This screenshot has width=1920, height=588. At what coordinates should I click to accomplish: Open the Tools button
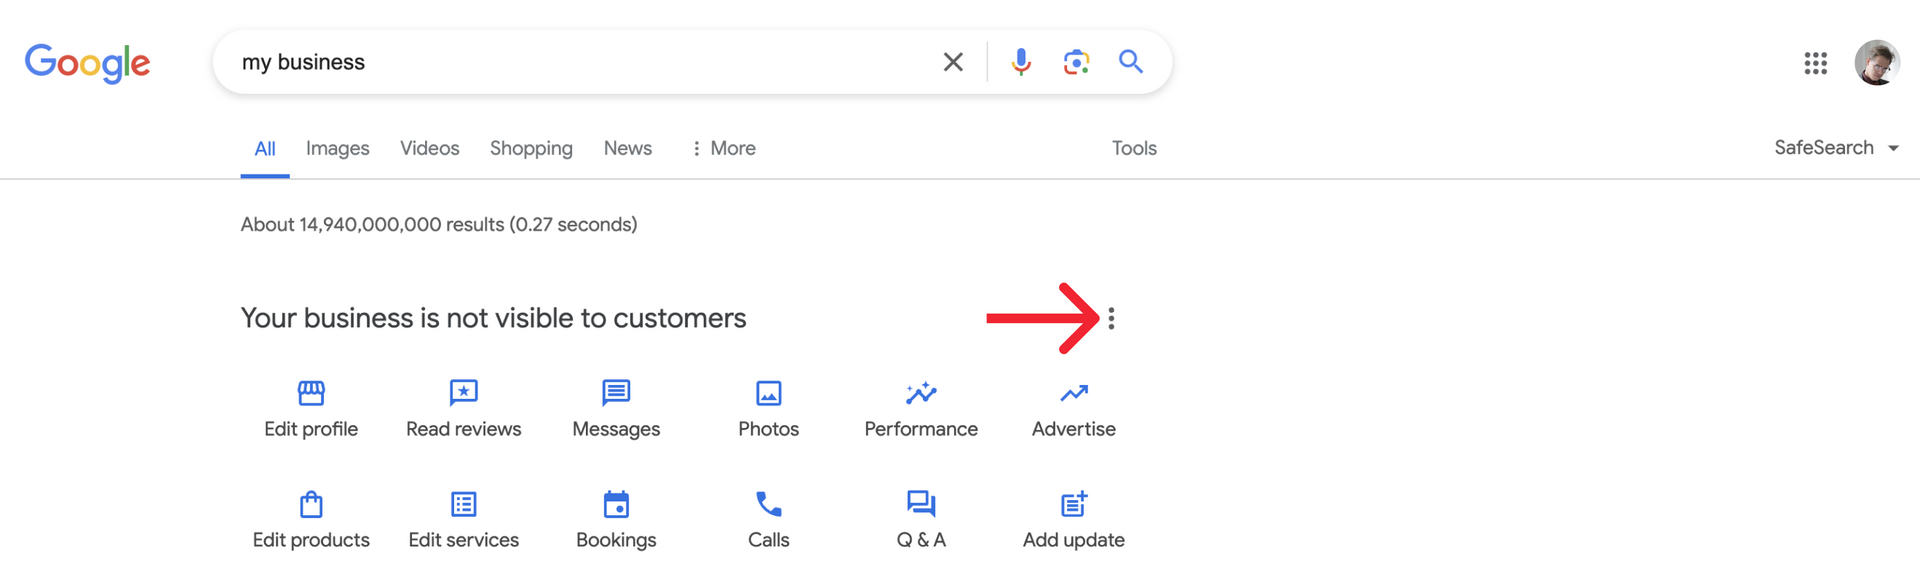[x=1134, y=148]
